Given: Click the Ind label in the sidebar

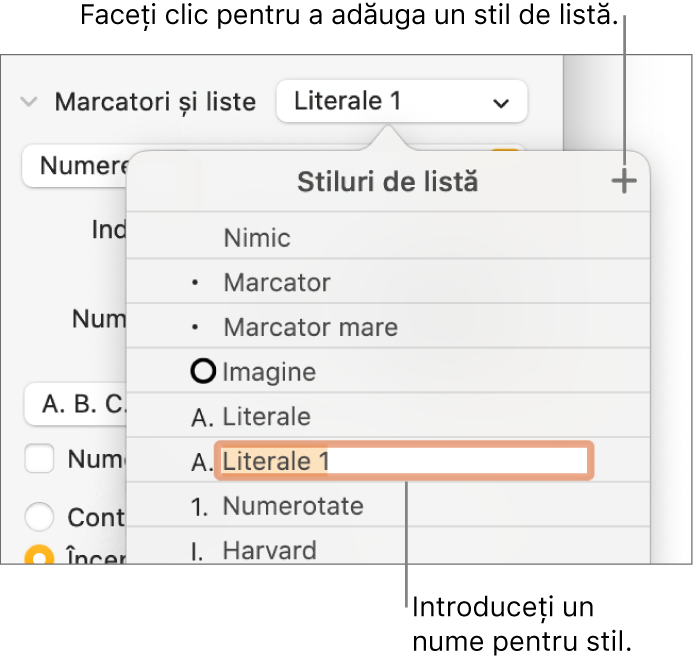Looking at the screenshot, I should [109, 229].
